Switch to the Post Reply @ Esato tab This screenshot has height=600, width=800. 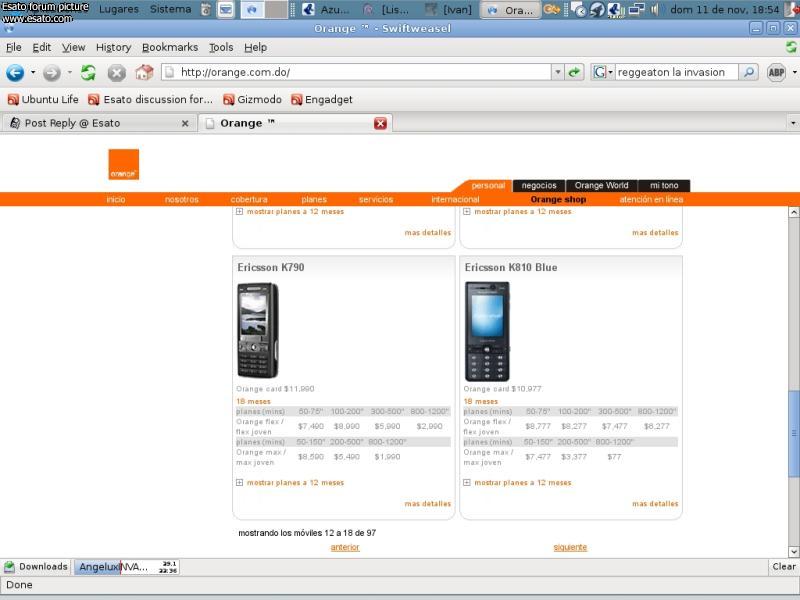click(97, 123)
